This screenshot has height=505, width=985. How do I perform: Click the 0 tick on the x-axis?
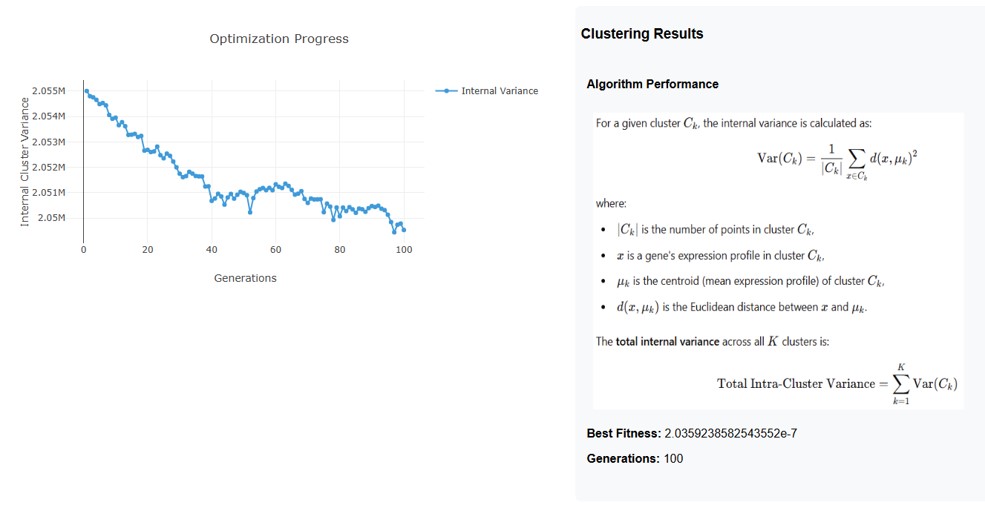(84, 250)
